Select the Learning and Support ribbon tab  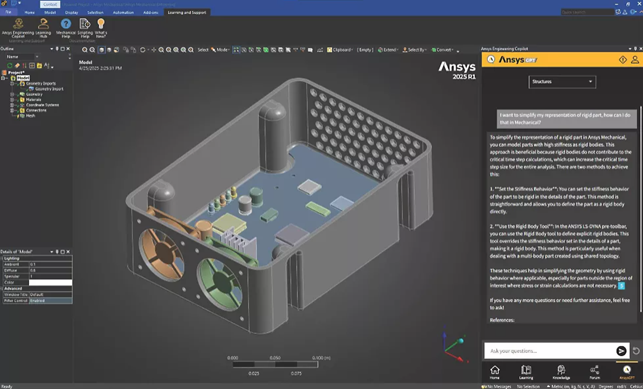187,12
